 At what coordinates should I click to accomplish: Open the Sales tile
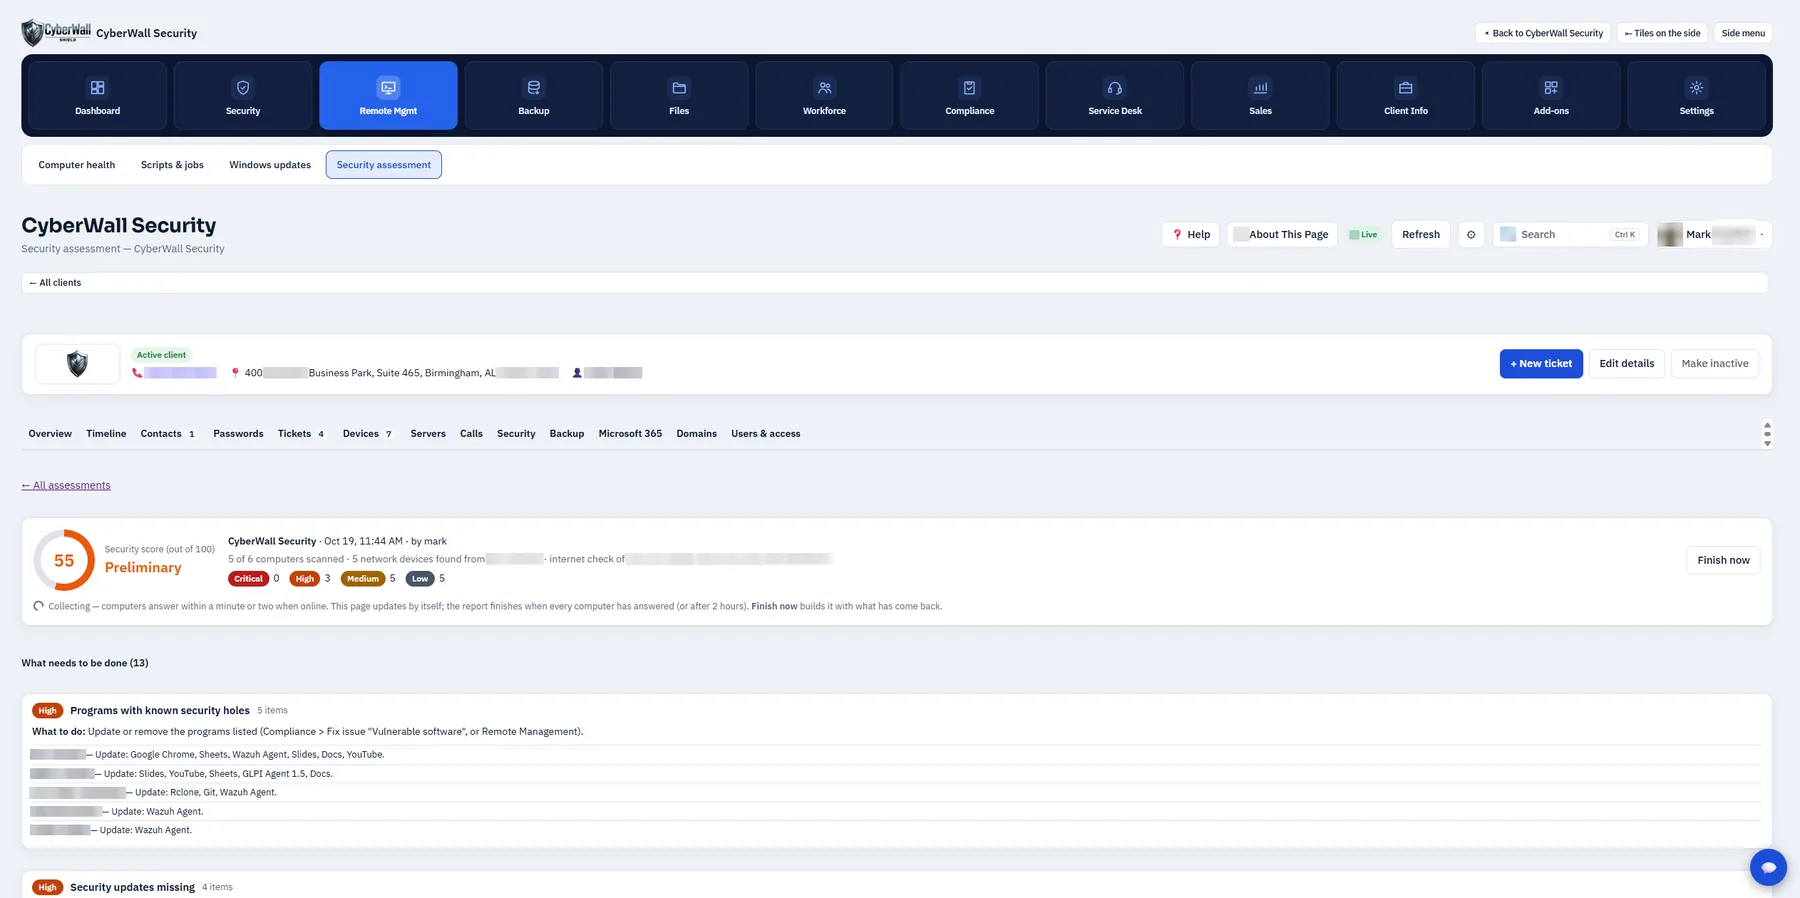[1260, 96]
